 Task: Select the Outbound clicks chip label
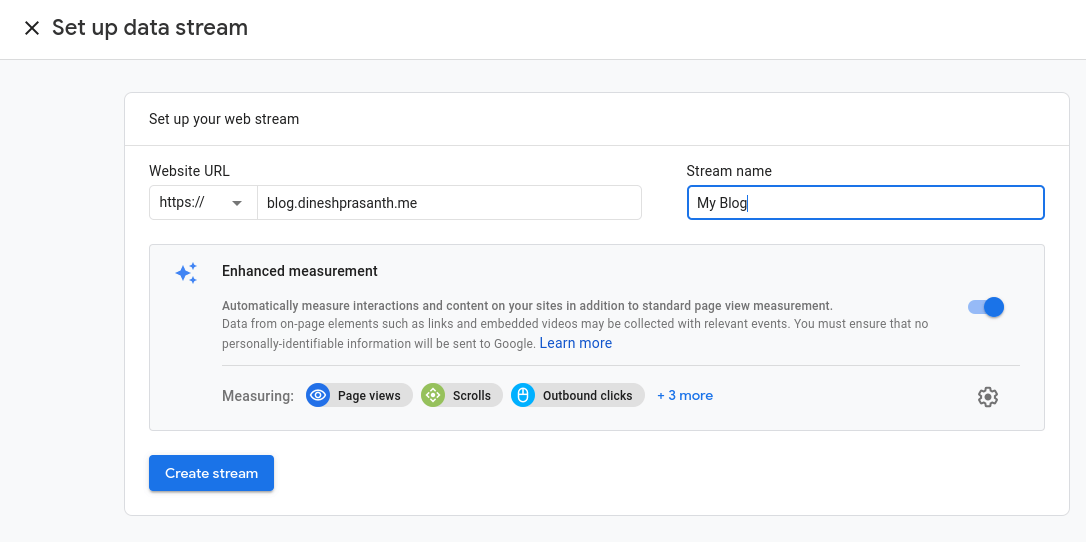(x=587, y=396)
